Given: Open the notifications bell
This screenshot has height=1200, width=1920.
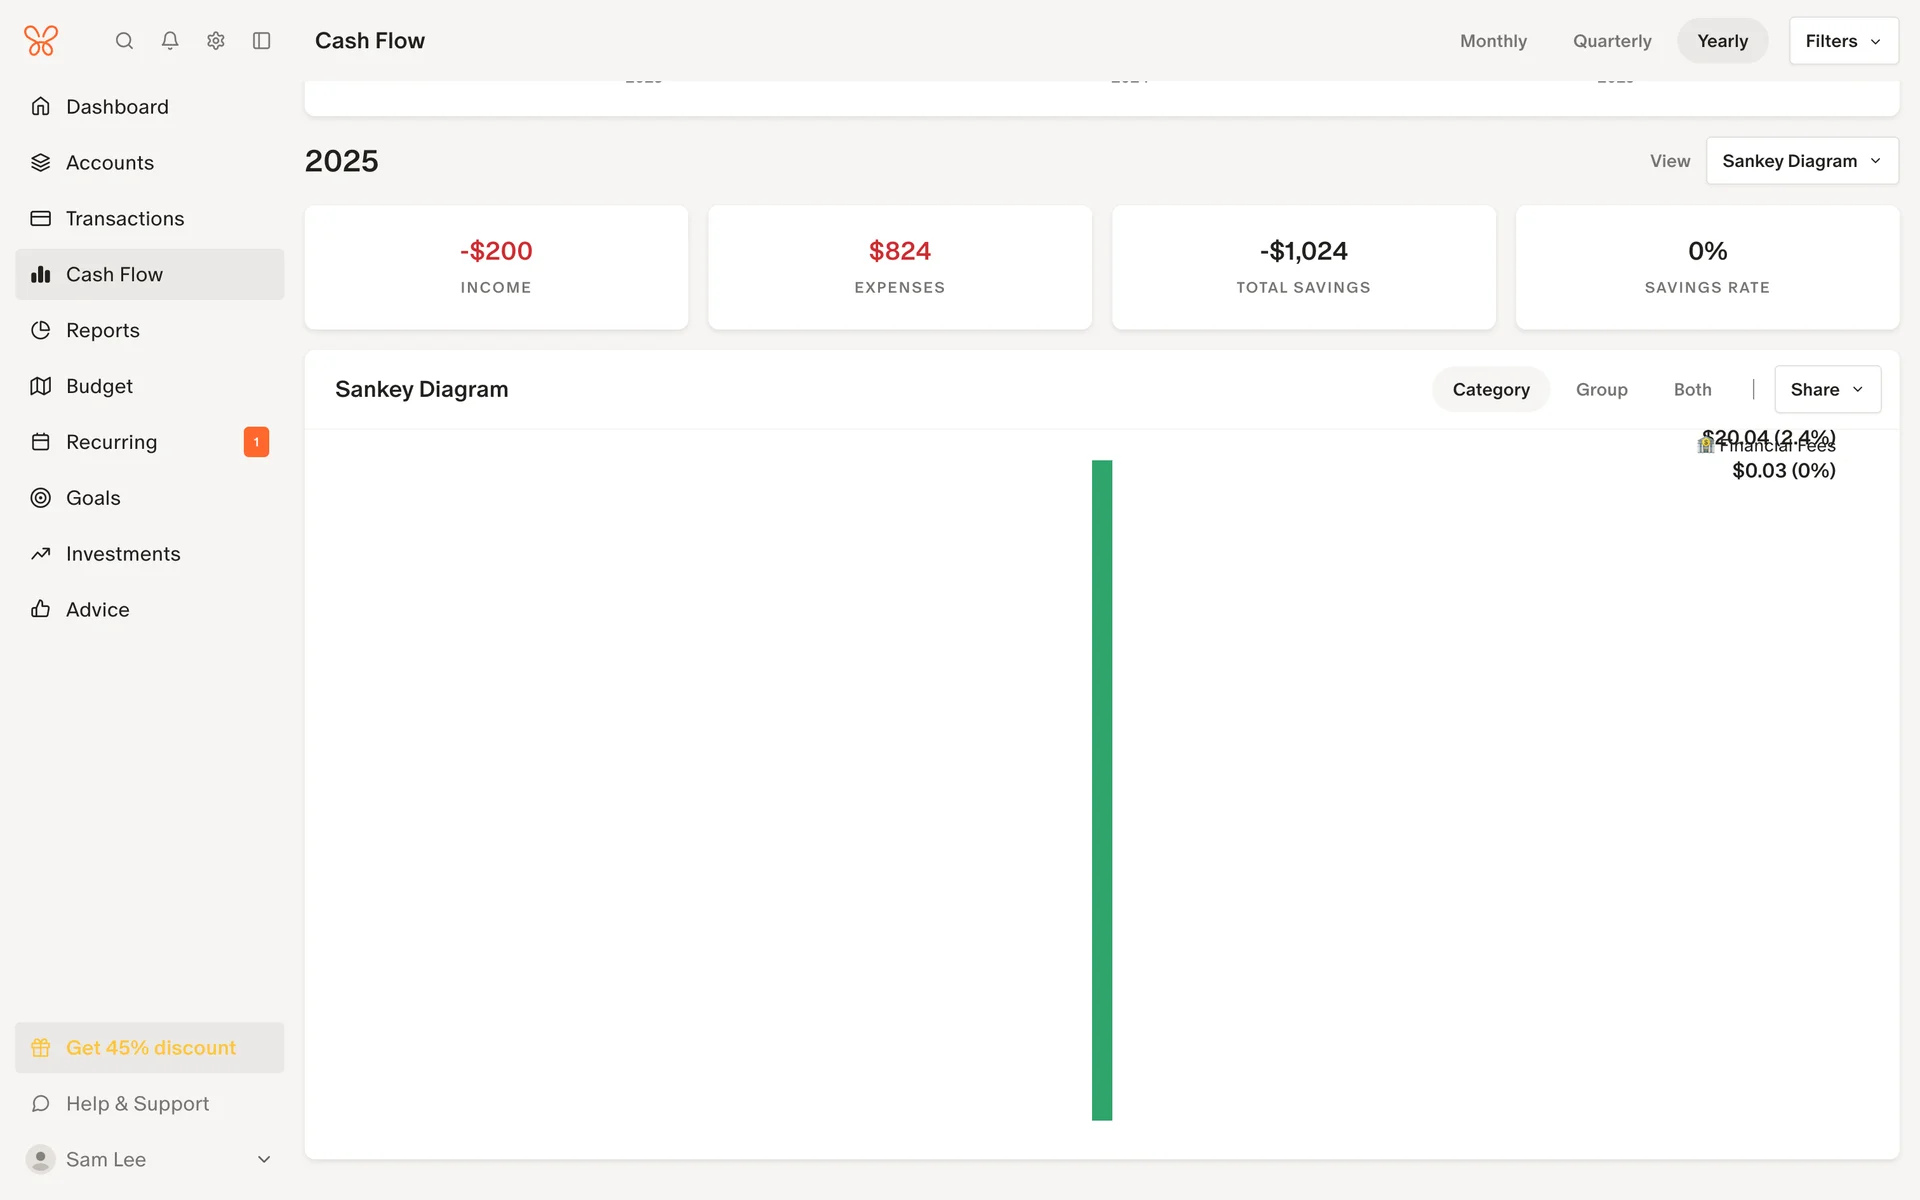Looking at the screenshot, I should point(170,41).
